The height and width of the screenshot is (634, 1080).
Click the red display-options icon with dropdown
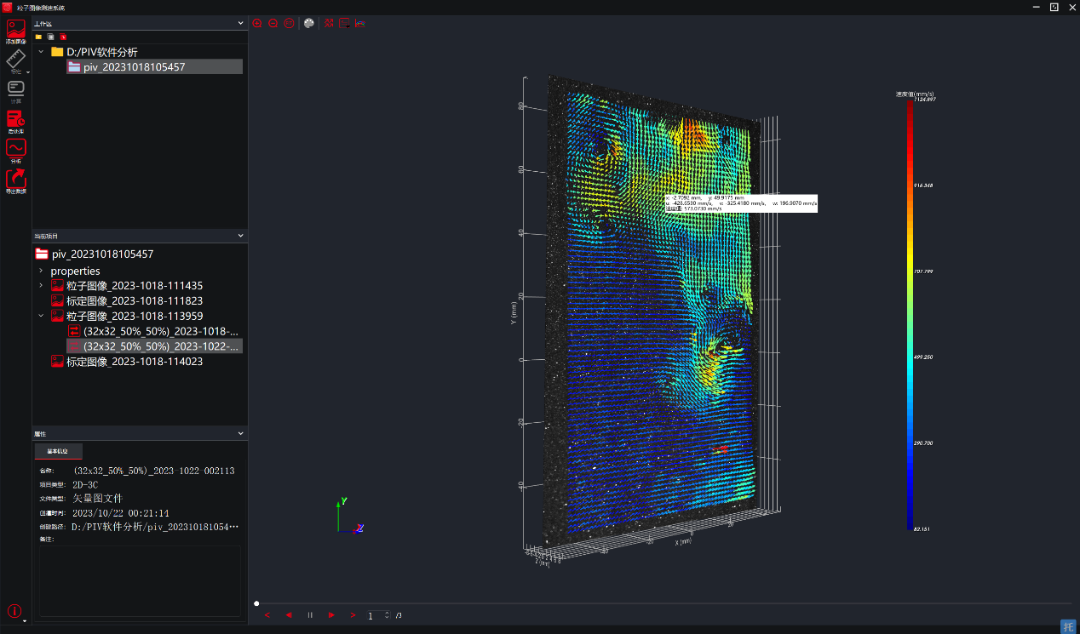(344, 23)
